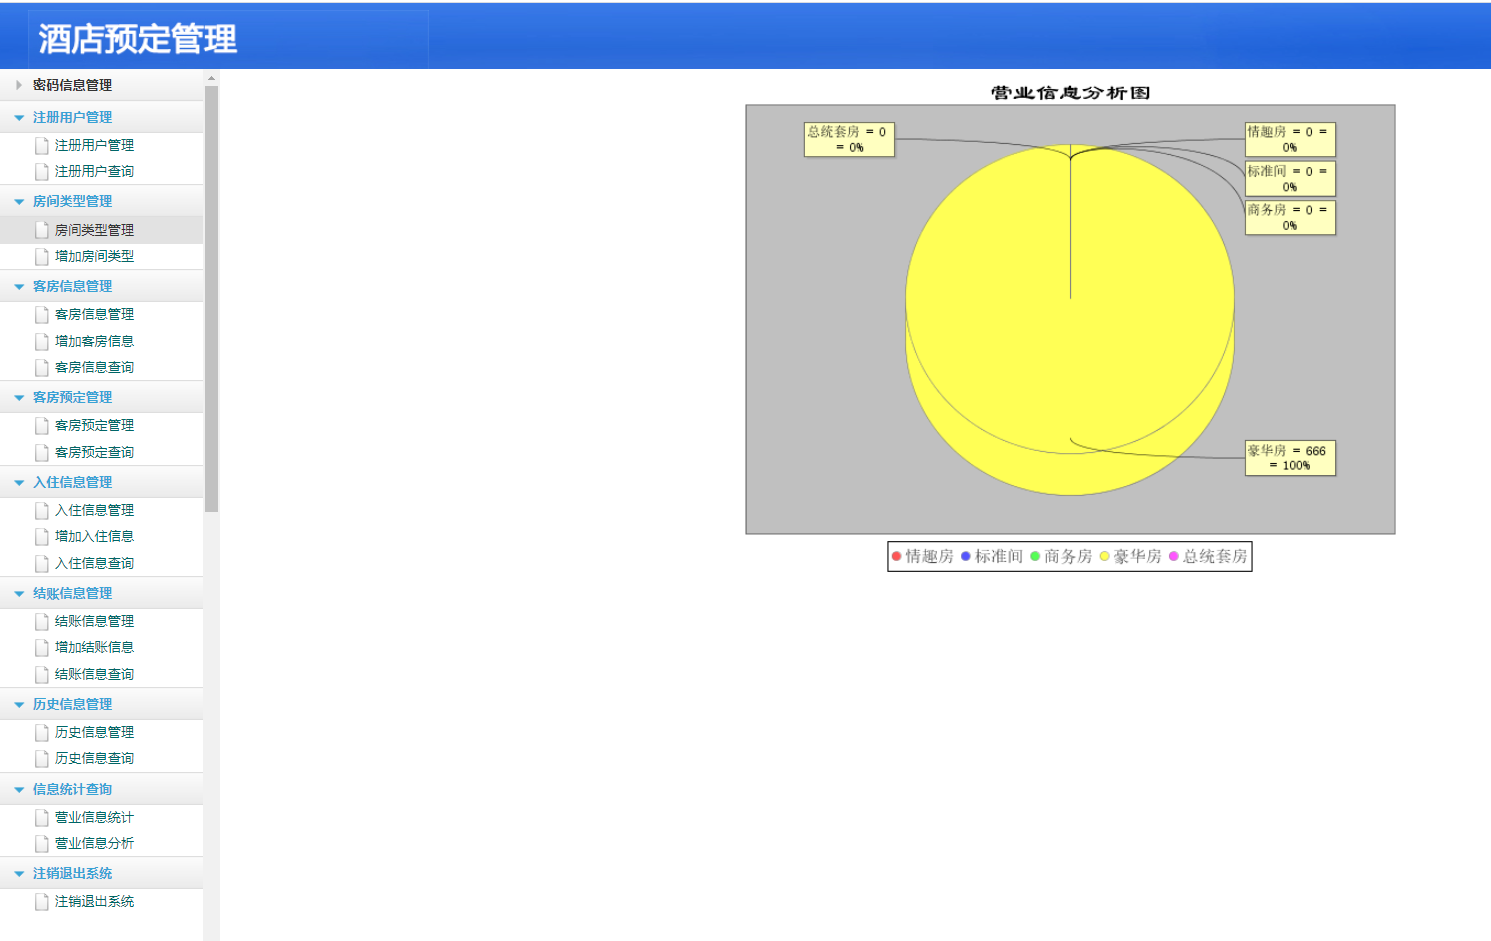Collapse the 入住信息管理 section header
Image resolution: width=1491 pixels, height=941 pixels.
click(101, 482)
